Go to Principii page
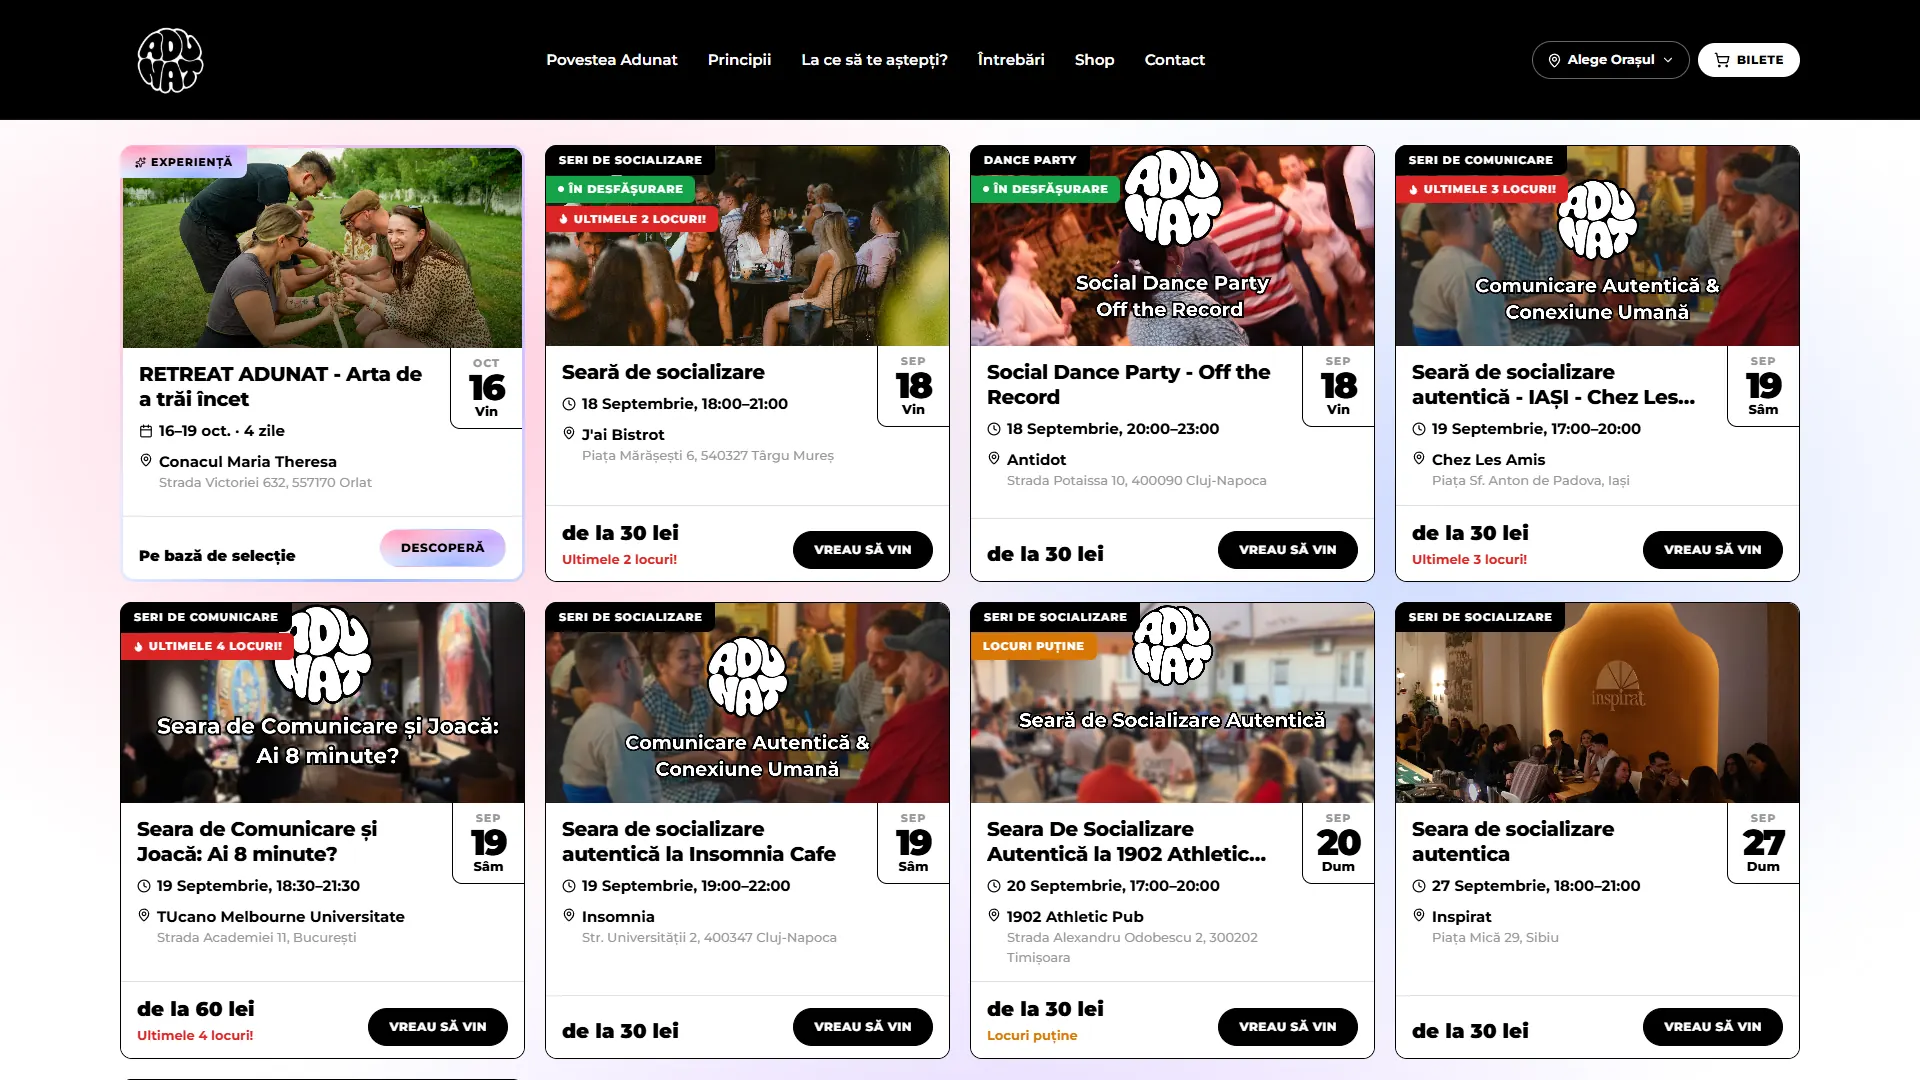The image size is (1920, 1080). 739,60
